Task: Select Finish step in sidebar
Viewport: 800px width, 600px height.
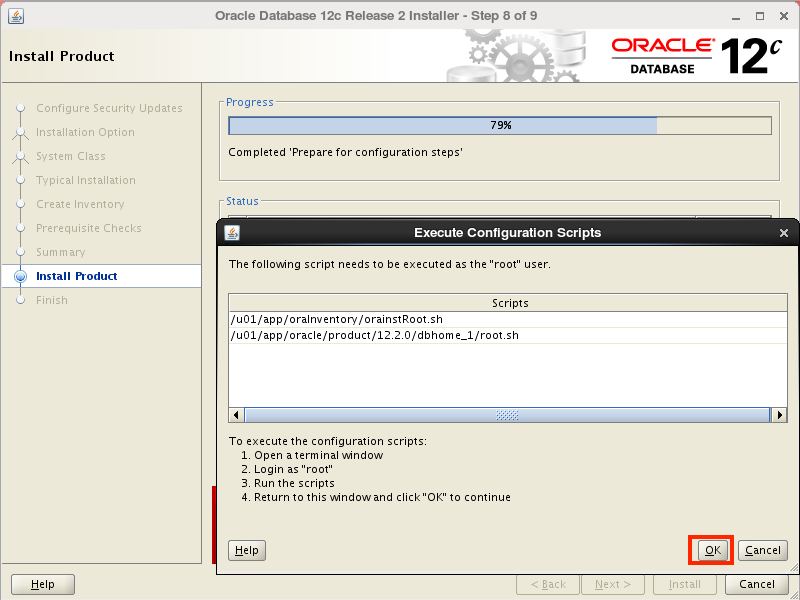Action: coord(52,300)
